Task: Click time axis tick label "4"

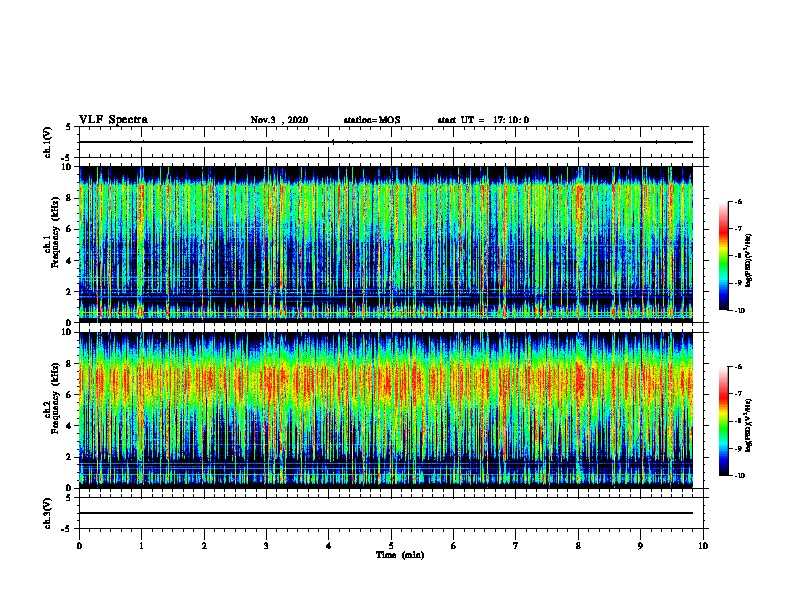Action: (x=329, y=546)
